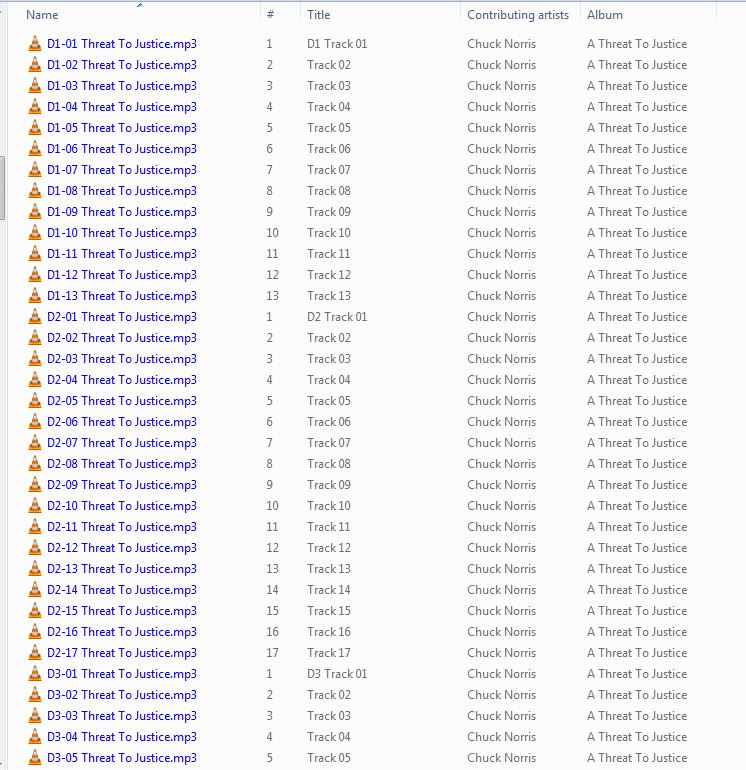Select file name D2-08 Threat To Justice.mp3

(122, 464)
